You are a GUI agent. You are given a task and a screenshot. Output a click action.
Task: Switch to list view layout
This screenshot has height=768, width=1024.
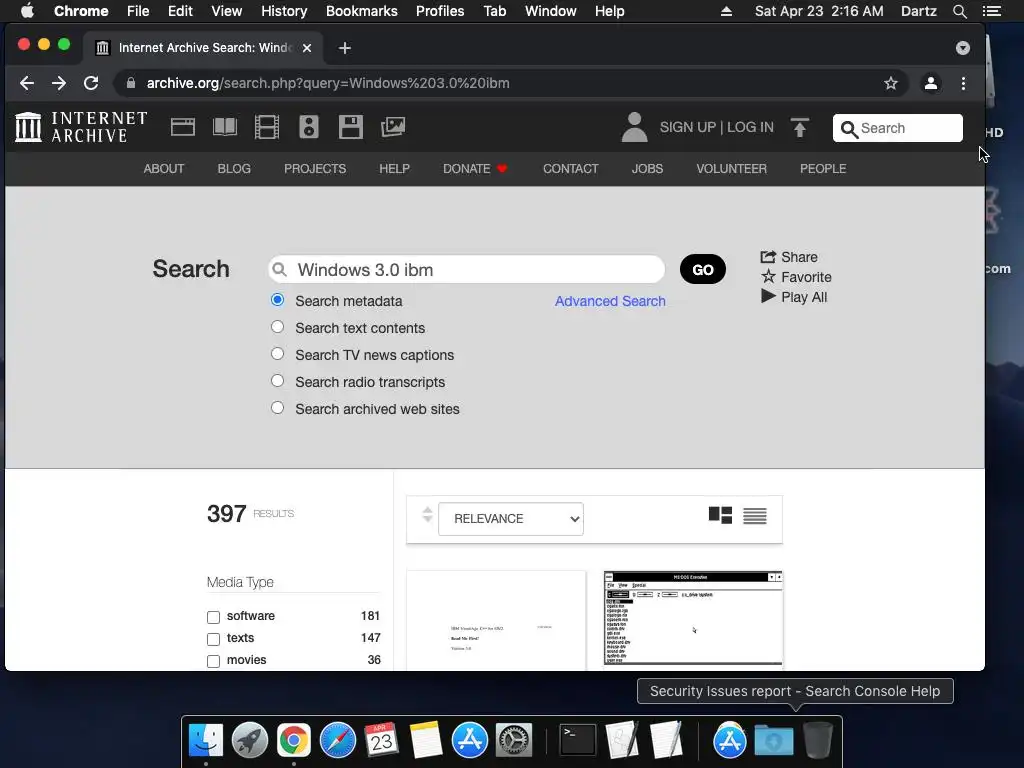755,516
